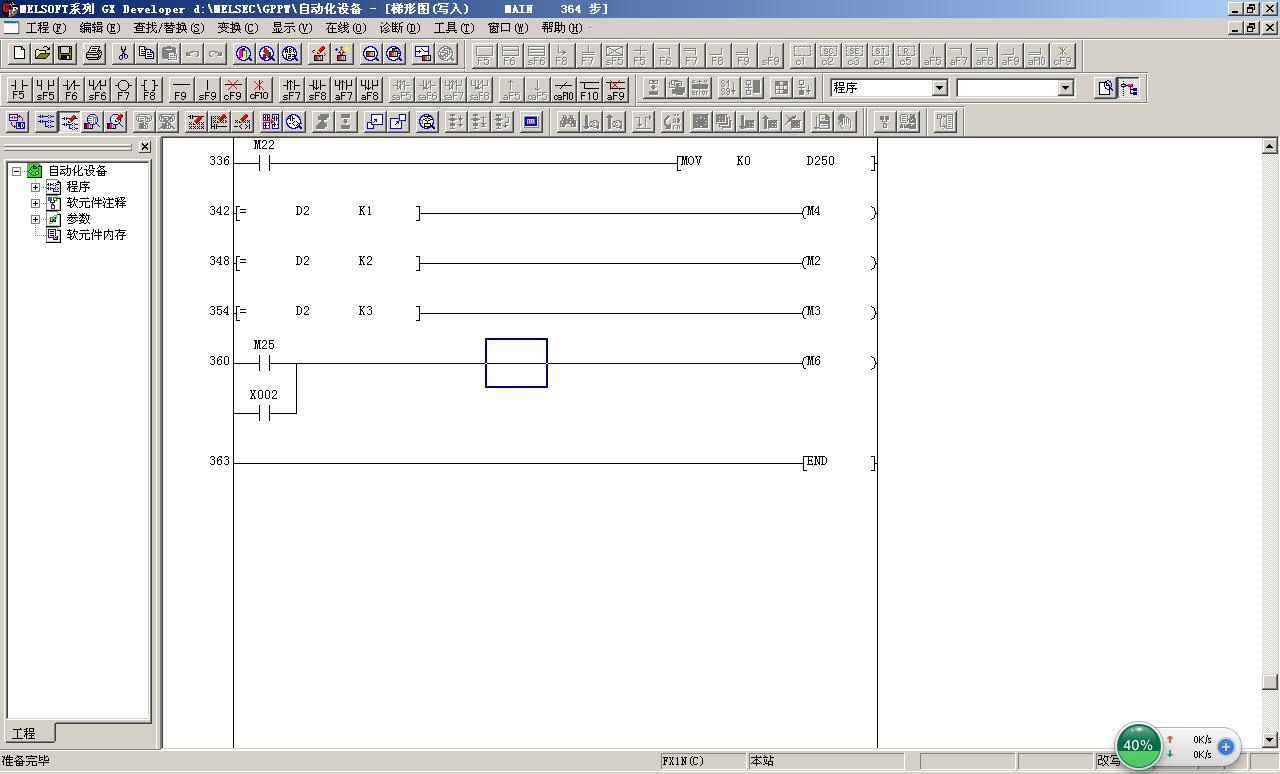Select 软元件内存 in project tree
The height and width of the screenshot is (774, 1280).
[96, 235]
